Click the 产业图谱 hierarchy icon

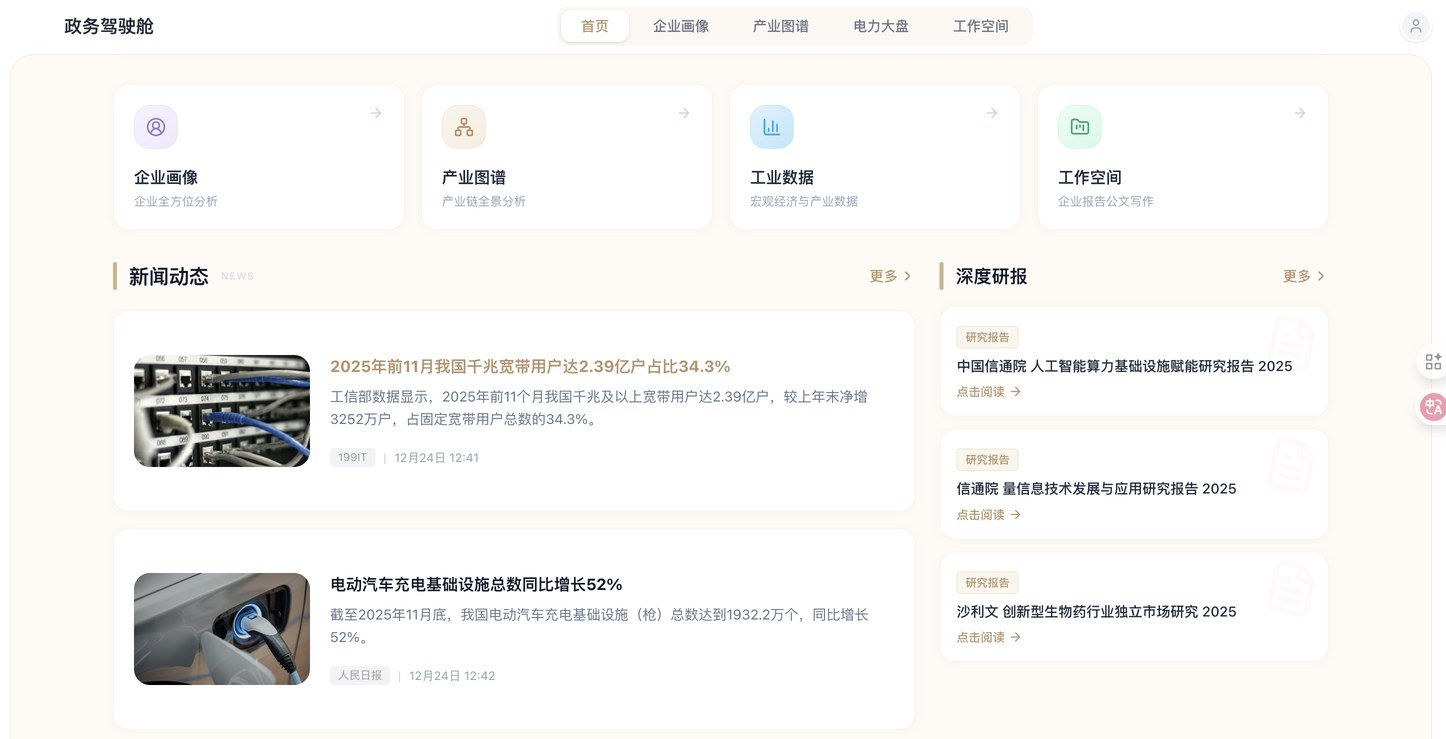point(464,127)
